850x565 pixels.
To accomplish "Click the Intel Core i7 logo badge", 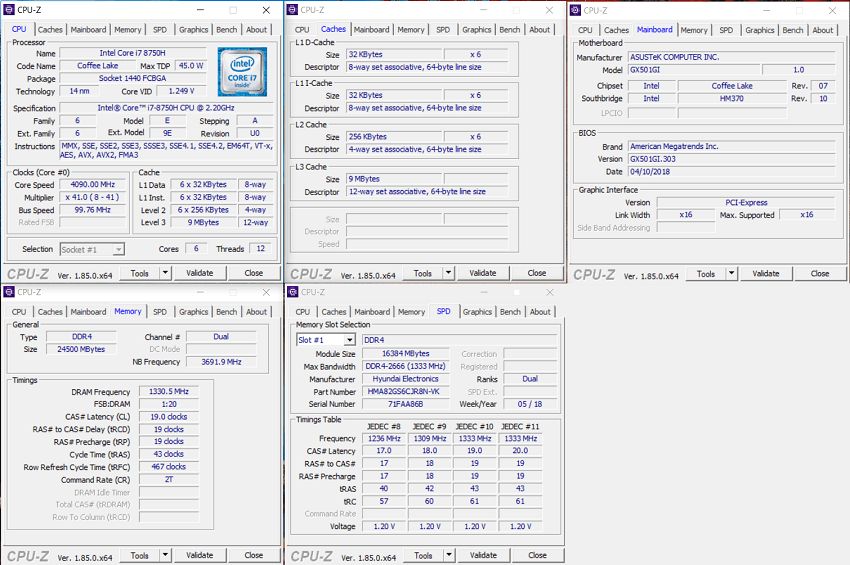I will [x=242, y=72].
